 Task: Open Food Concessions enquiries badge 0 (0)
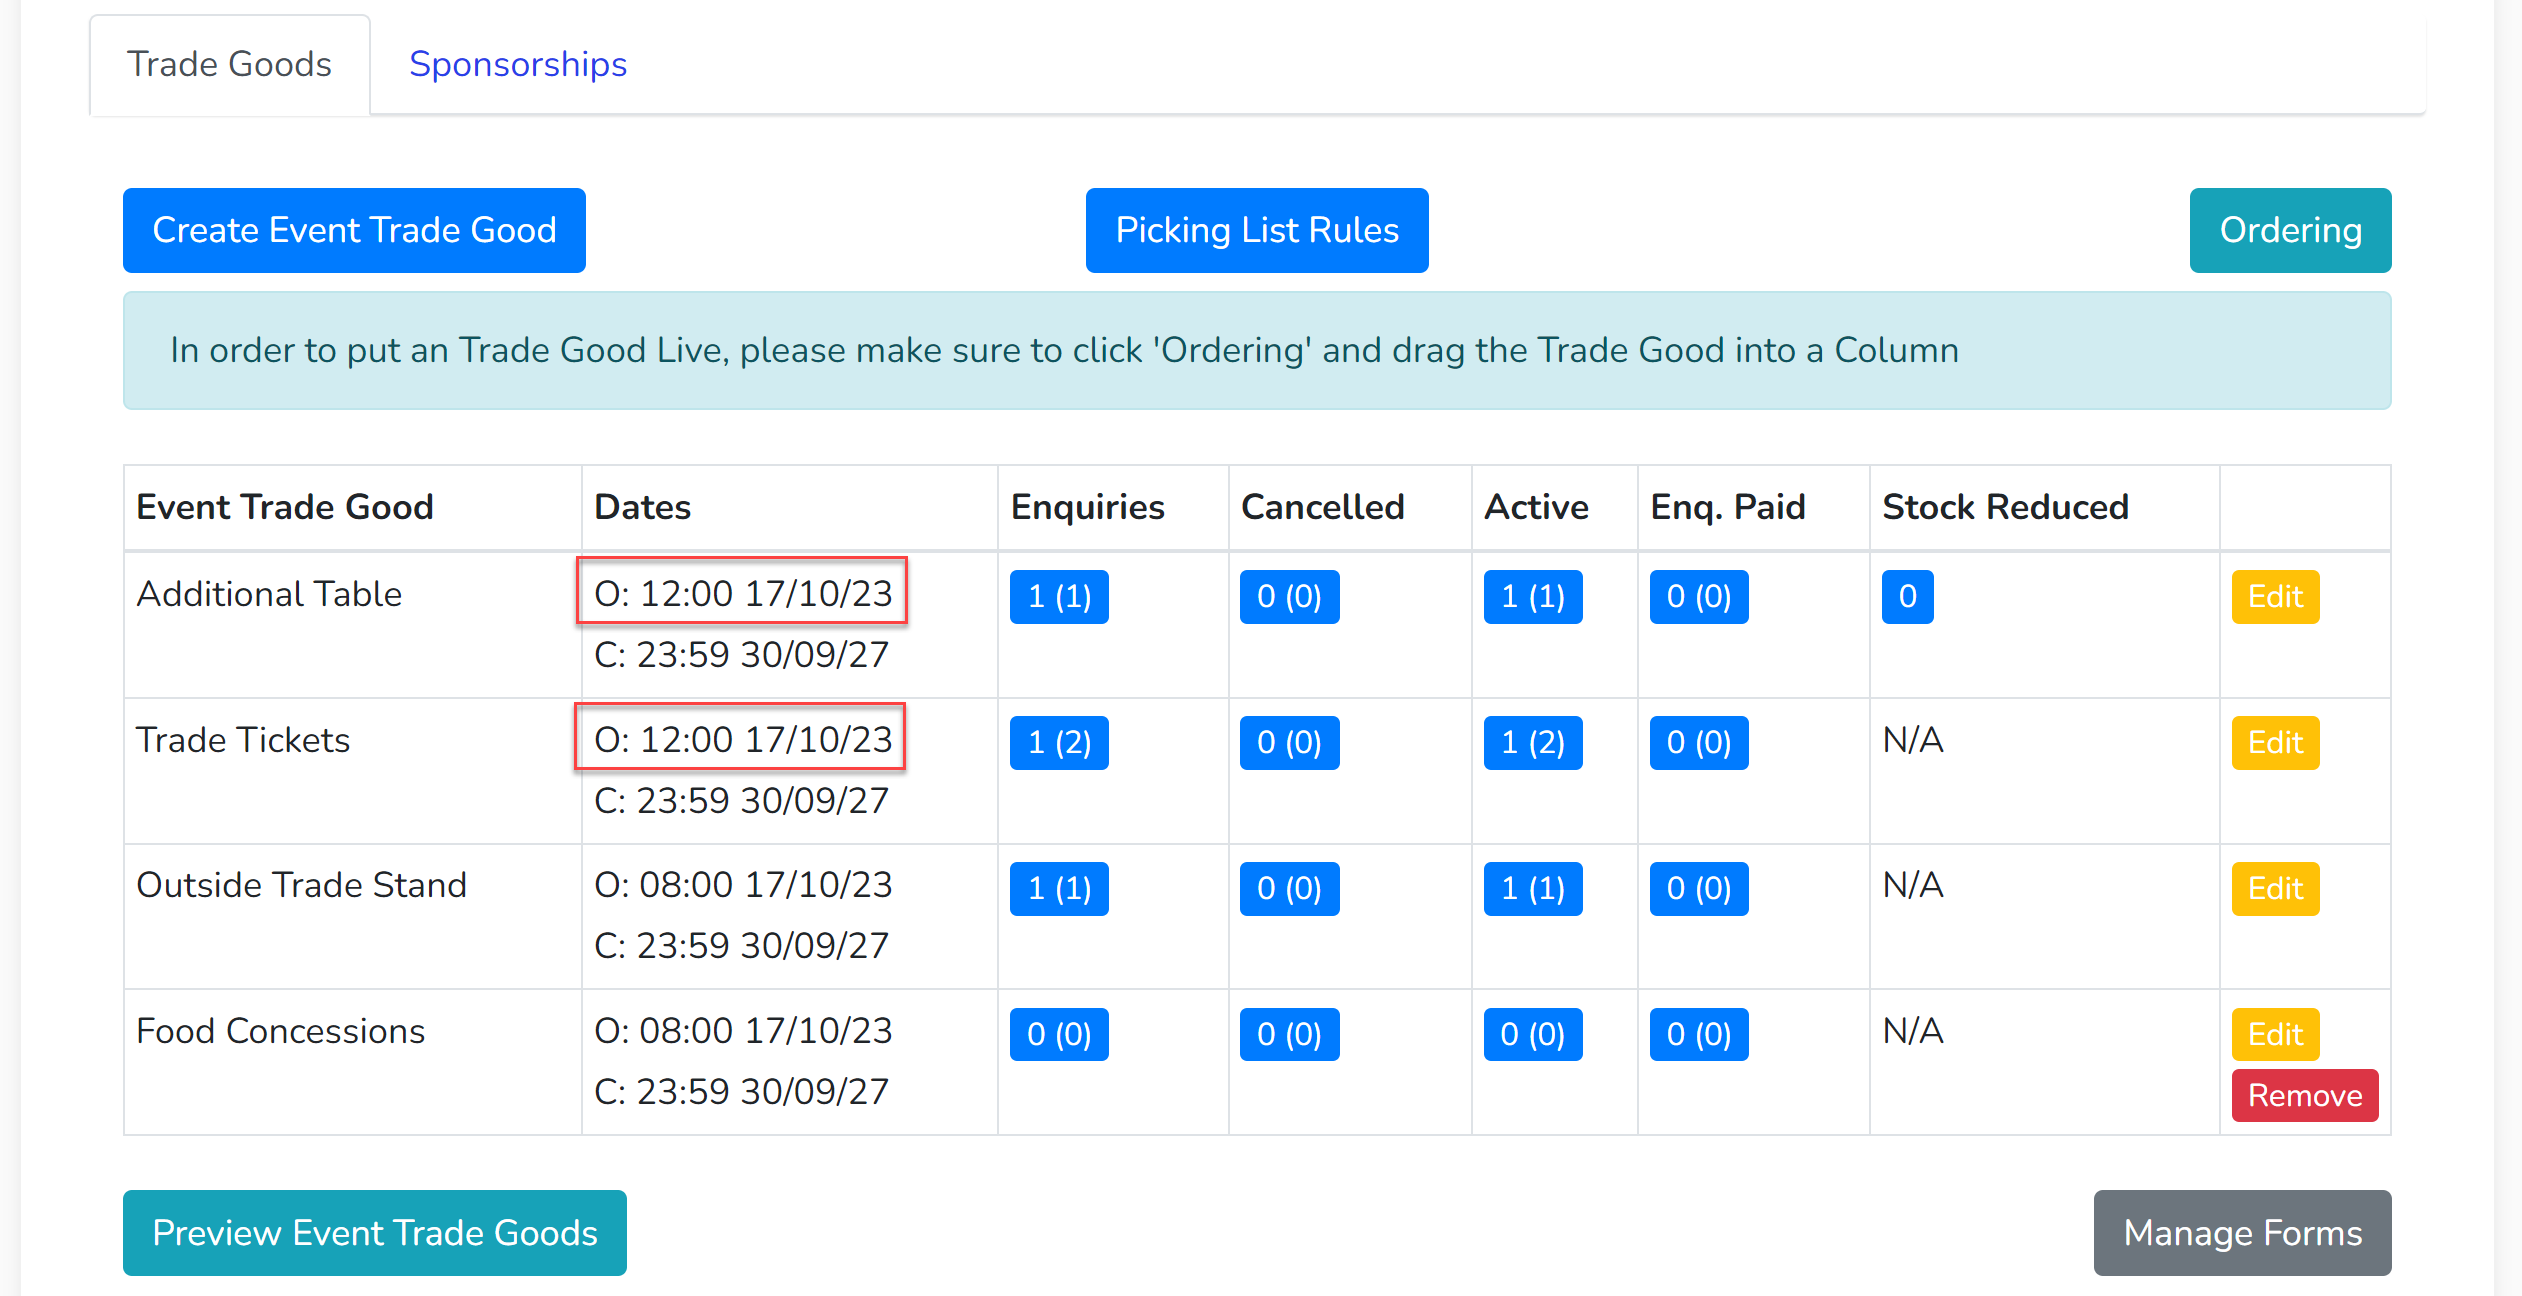pyautogui.click(x=1059, y=1034)
